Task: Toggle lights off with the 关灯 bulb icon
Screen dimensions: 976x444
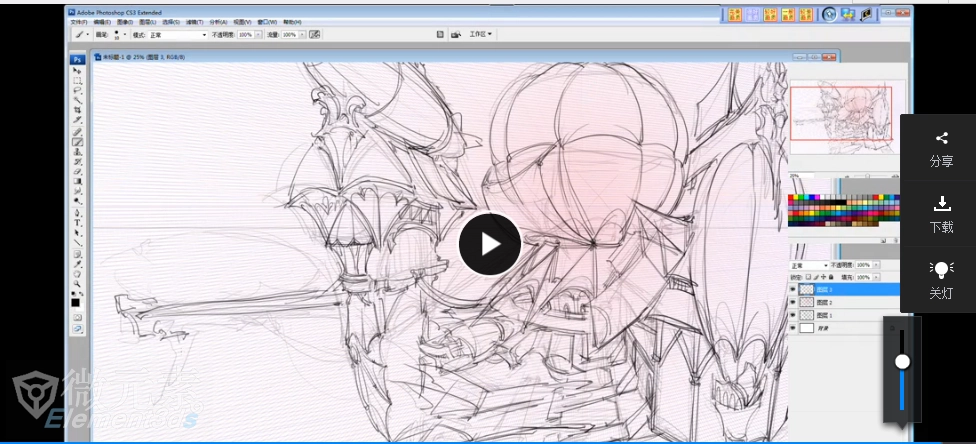Action: [x=941, y=269]
